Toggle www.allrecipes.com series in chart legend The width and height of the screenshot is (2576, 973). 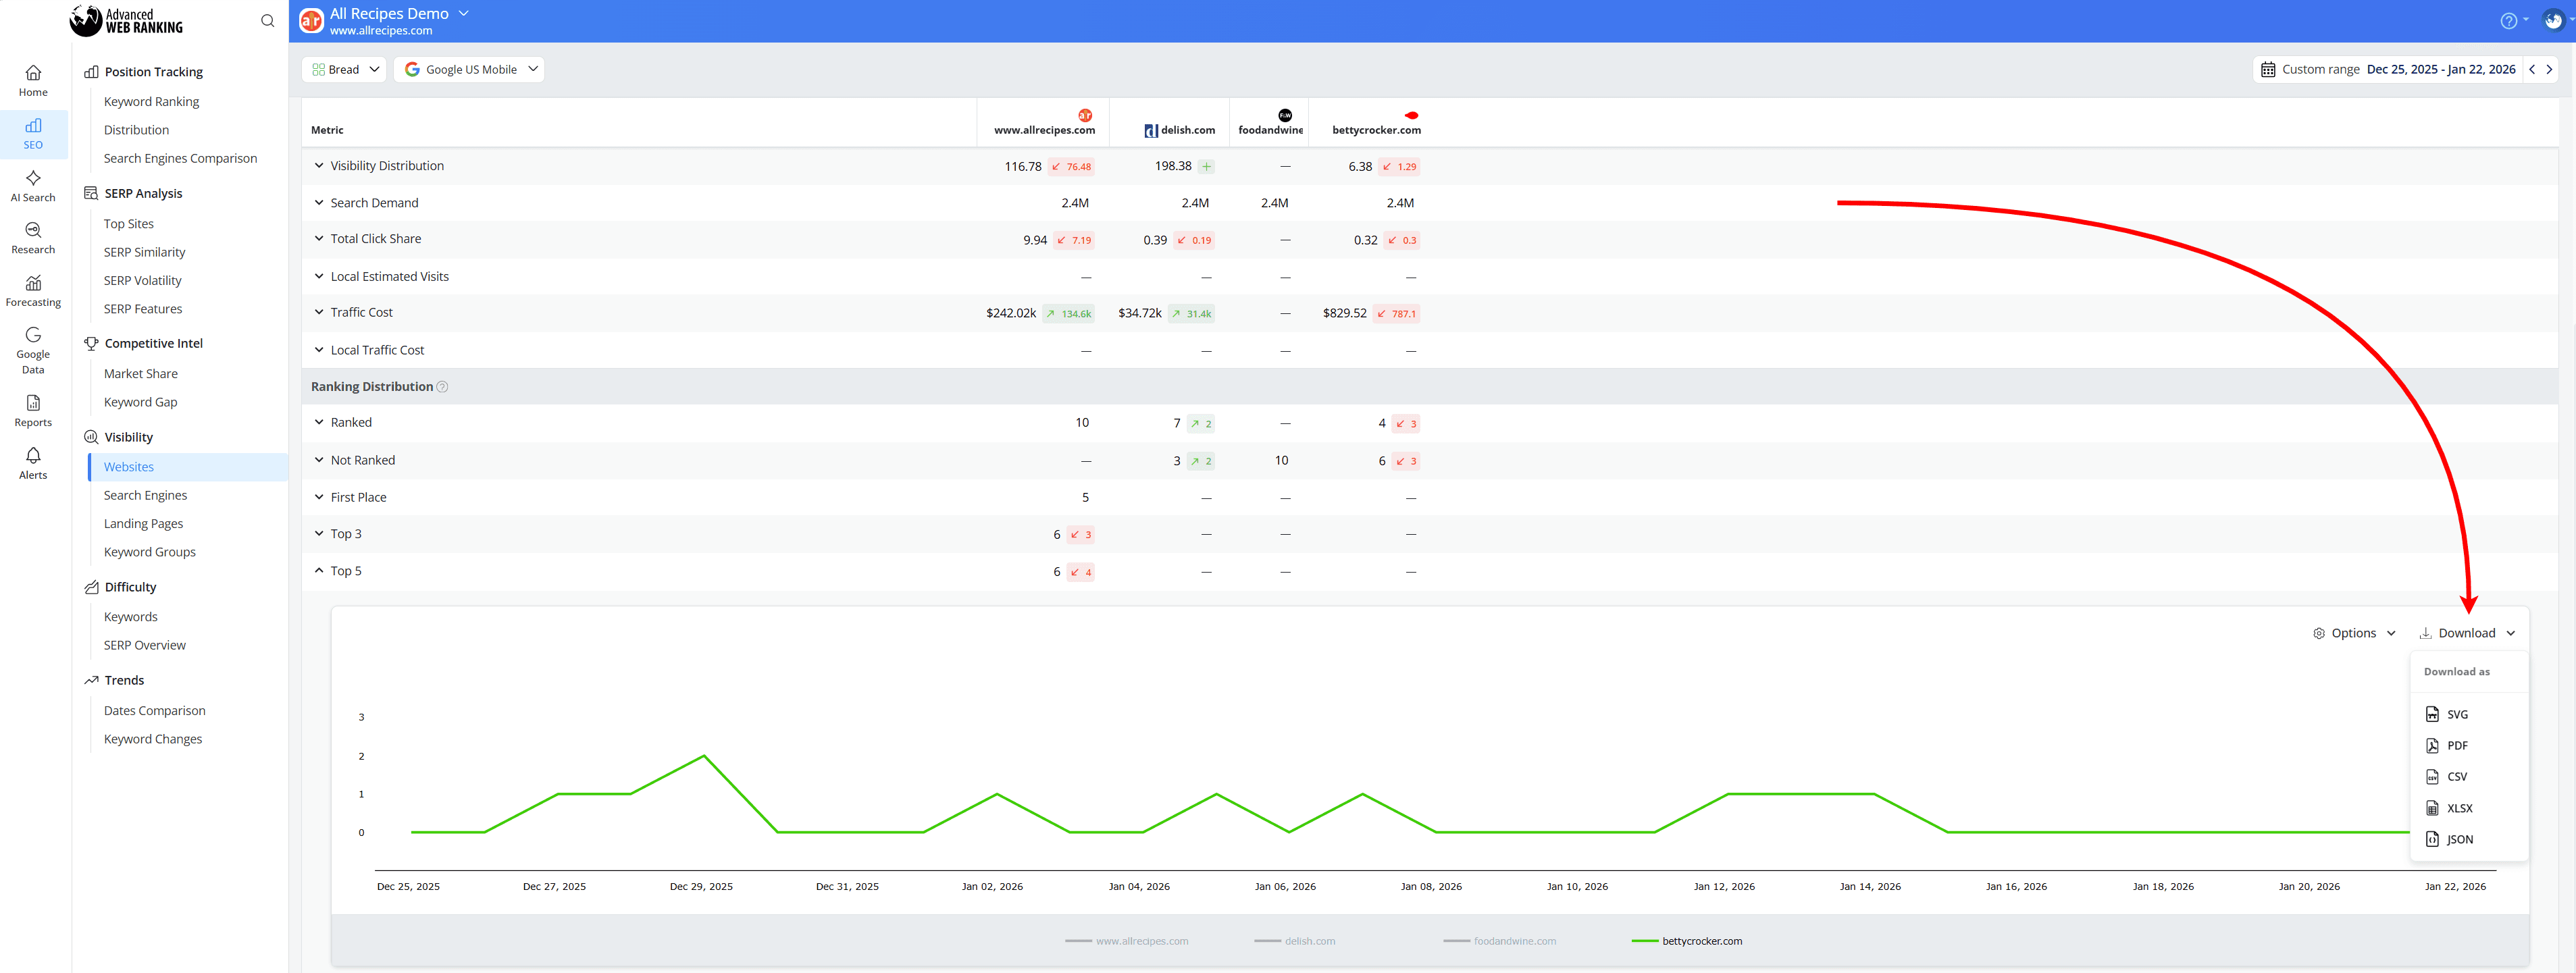pos(1127,942)
